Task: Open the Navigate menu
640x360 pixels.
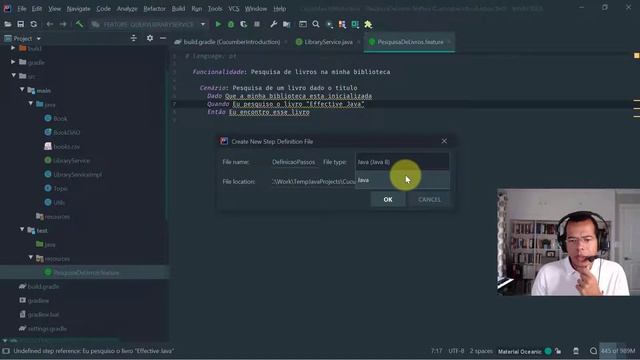Action: point(78,9)
